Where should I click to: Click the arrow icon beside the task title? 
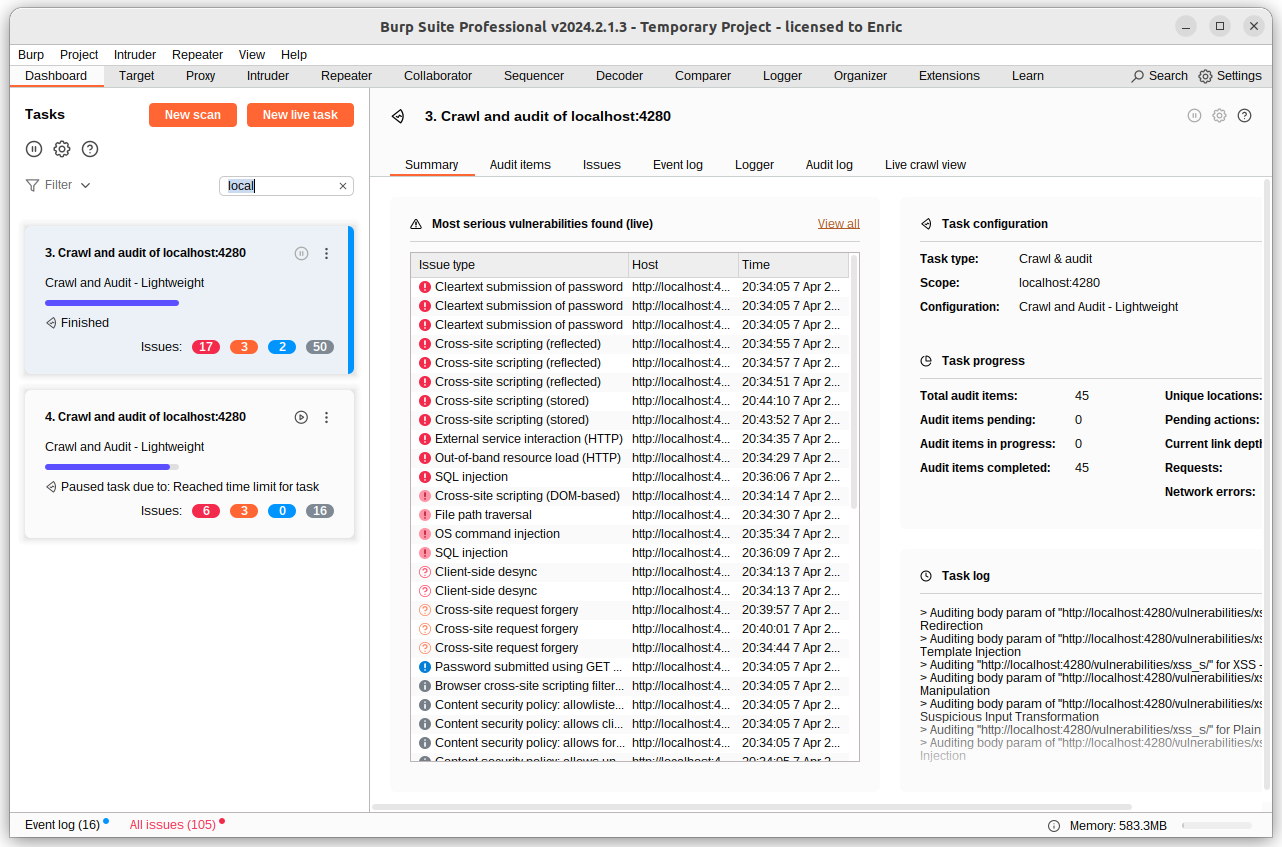click(397, 115)
